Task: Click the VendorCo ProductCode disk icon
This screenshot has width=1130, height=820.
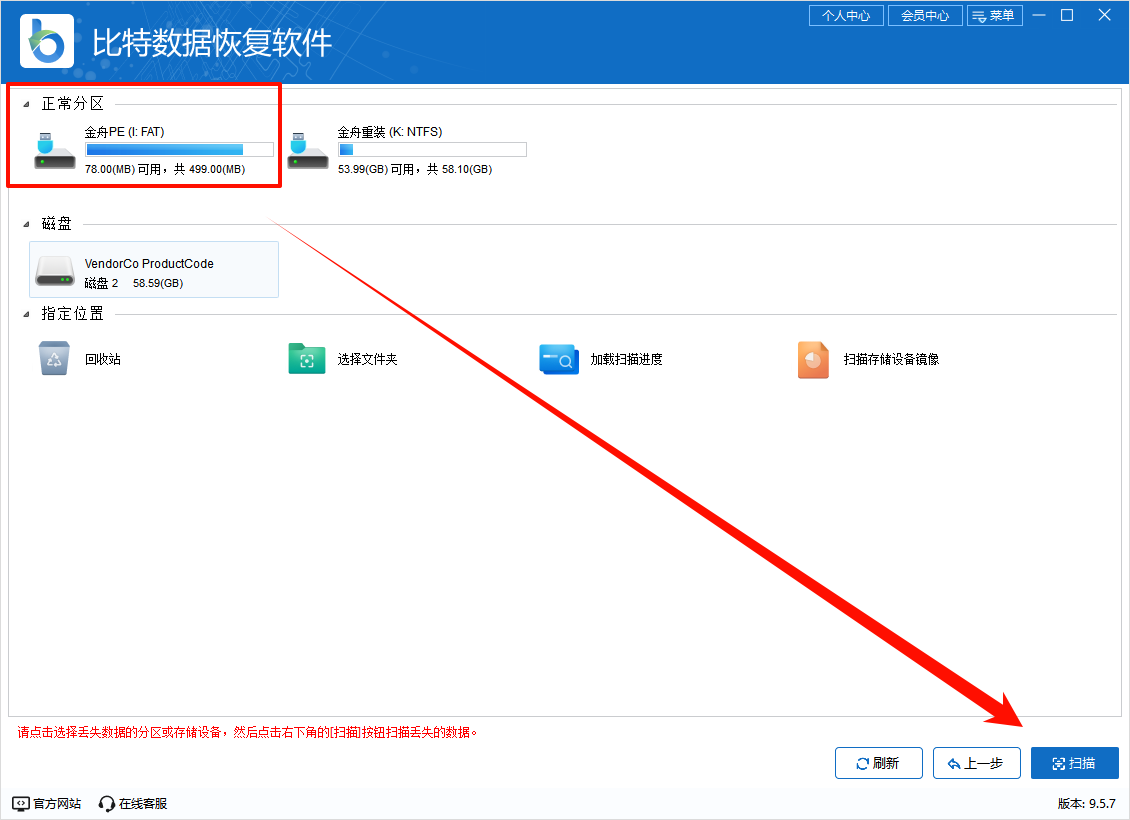Action: pos(55,272)
